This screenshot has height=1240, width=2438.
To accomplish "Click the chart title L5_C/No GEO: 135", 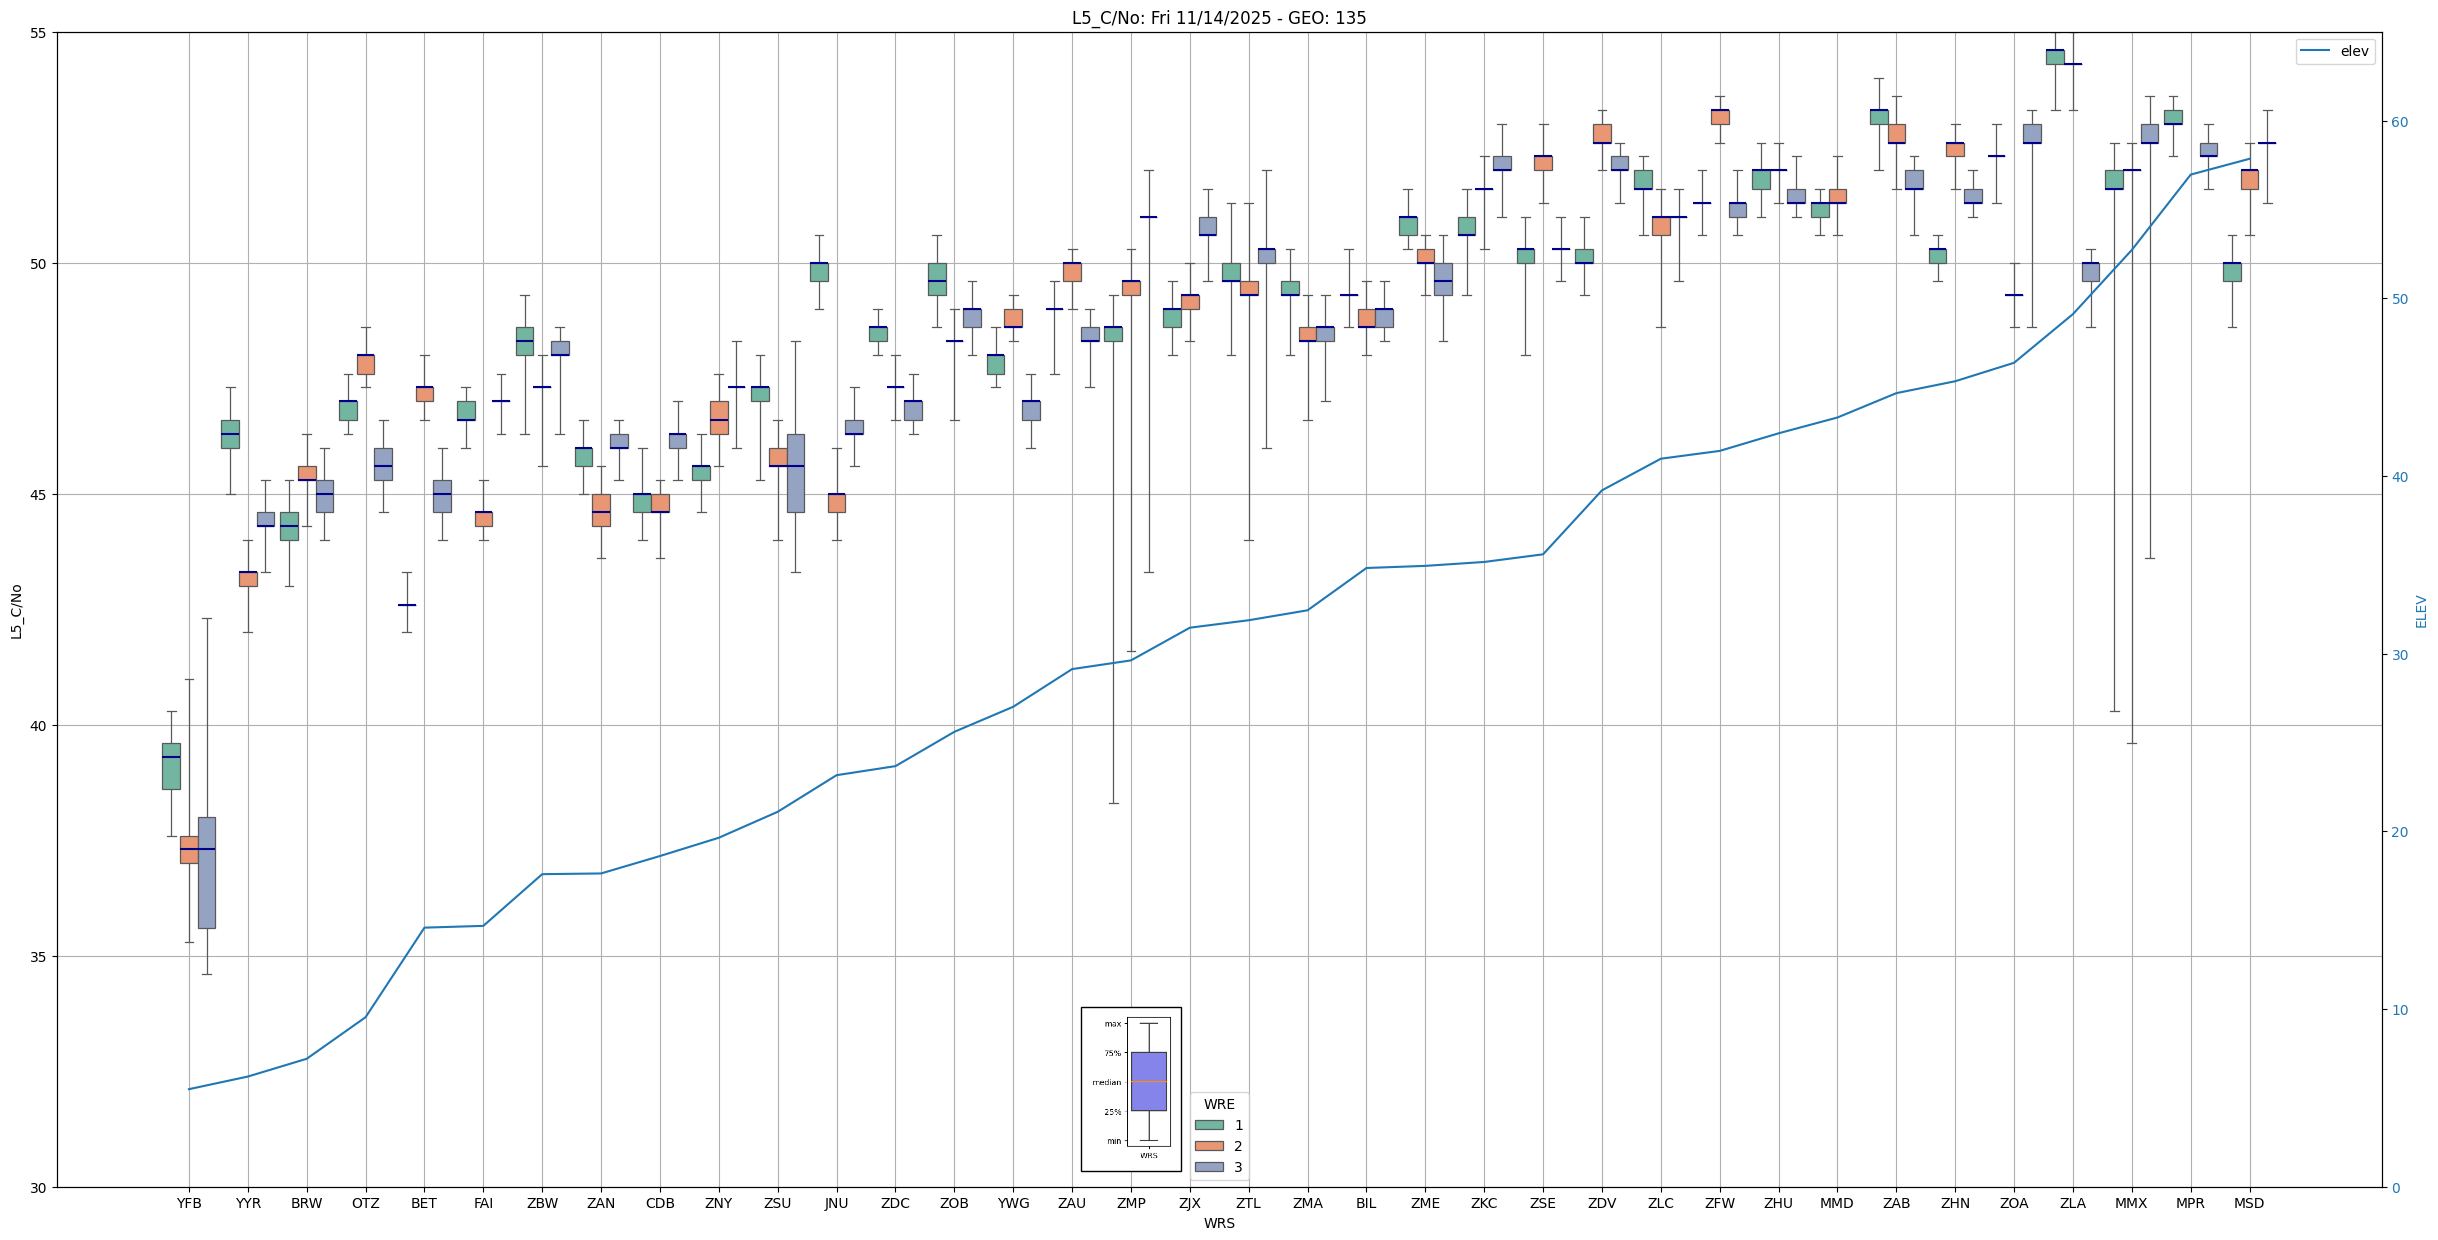I will (x=1218, y=18).
